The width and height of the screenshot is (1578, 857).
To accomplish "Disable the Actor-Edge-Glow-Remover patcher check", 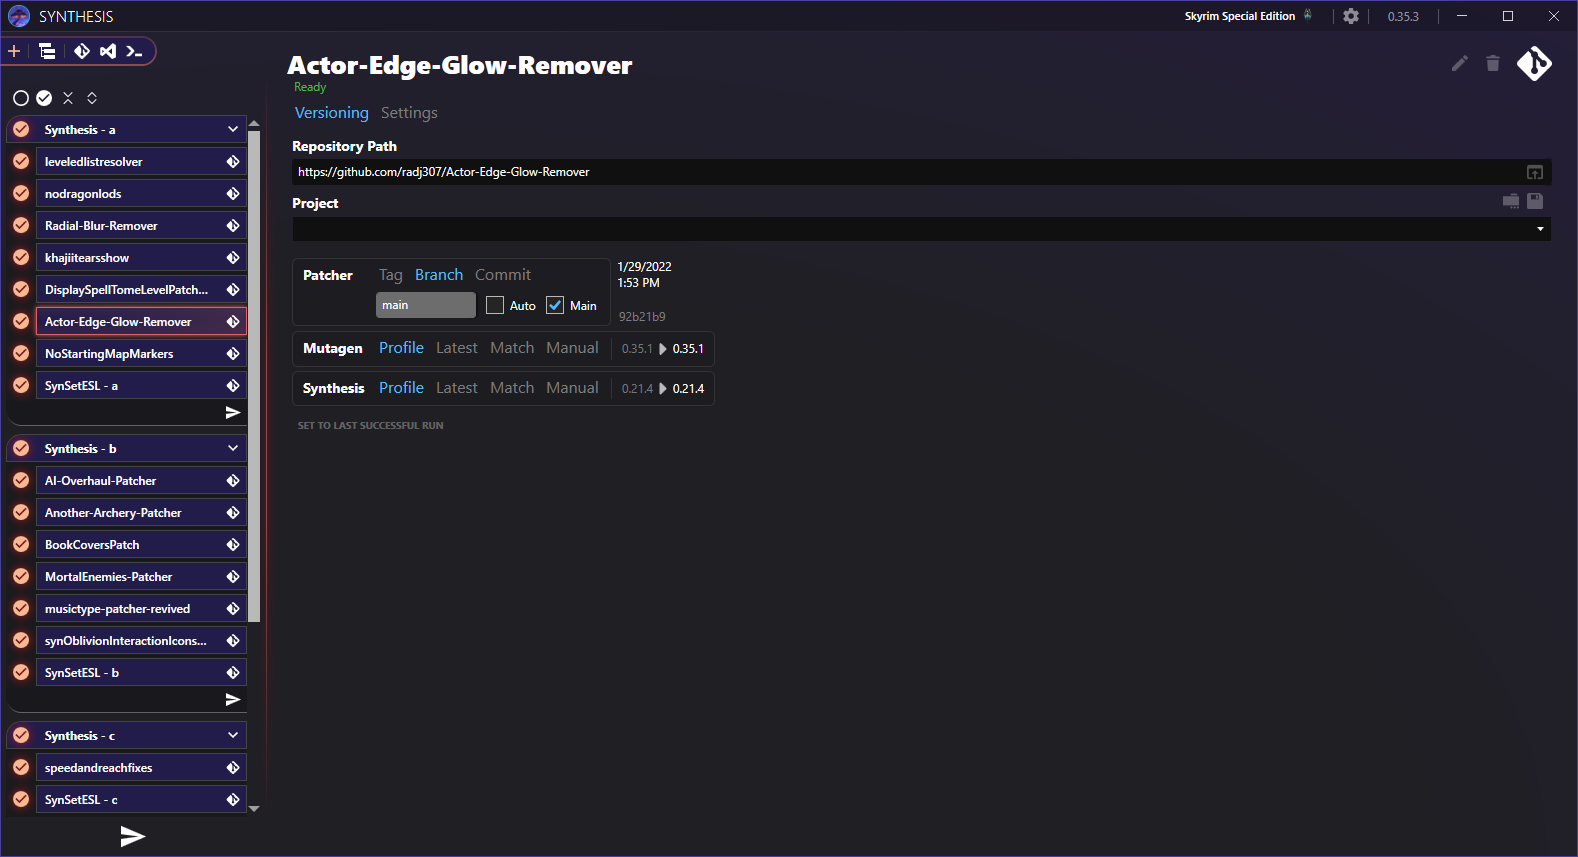I will coord(21,321).
